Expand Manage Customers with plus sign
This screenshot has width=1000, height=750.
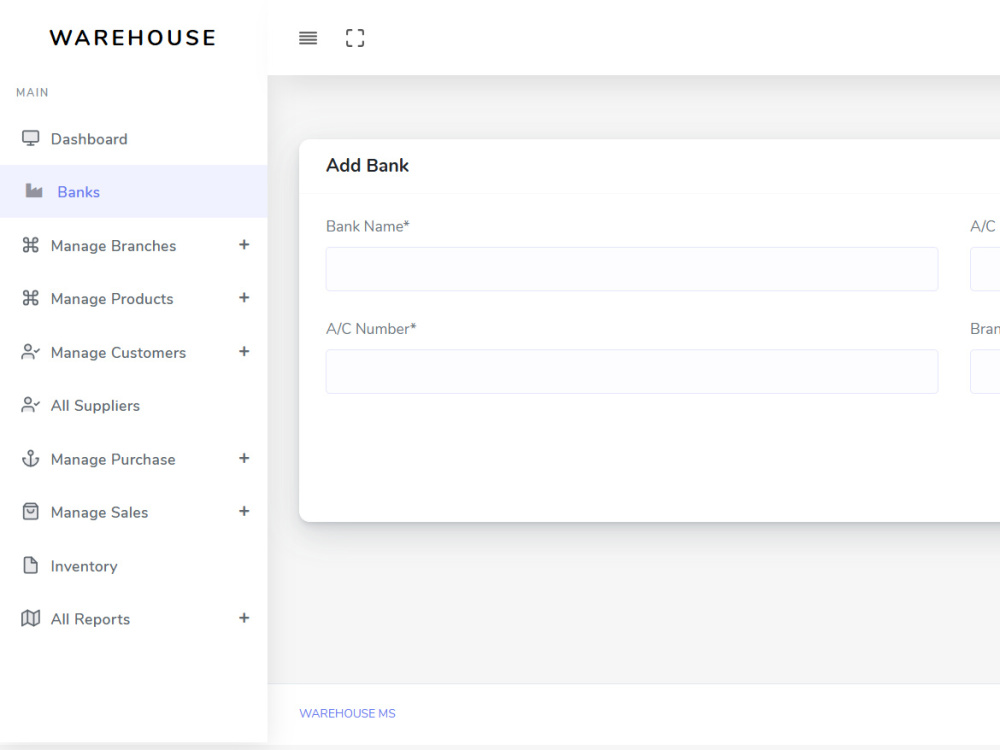click(x=244, y=351)
